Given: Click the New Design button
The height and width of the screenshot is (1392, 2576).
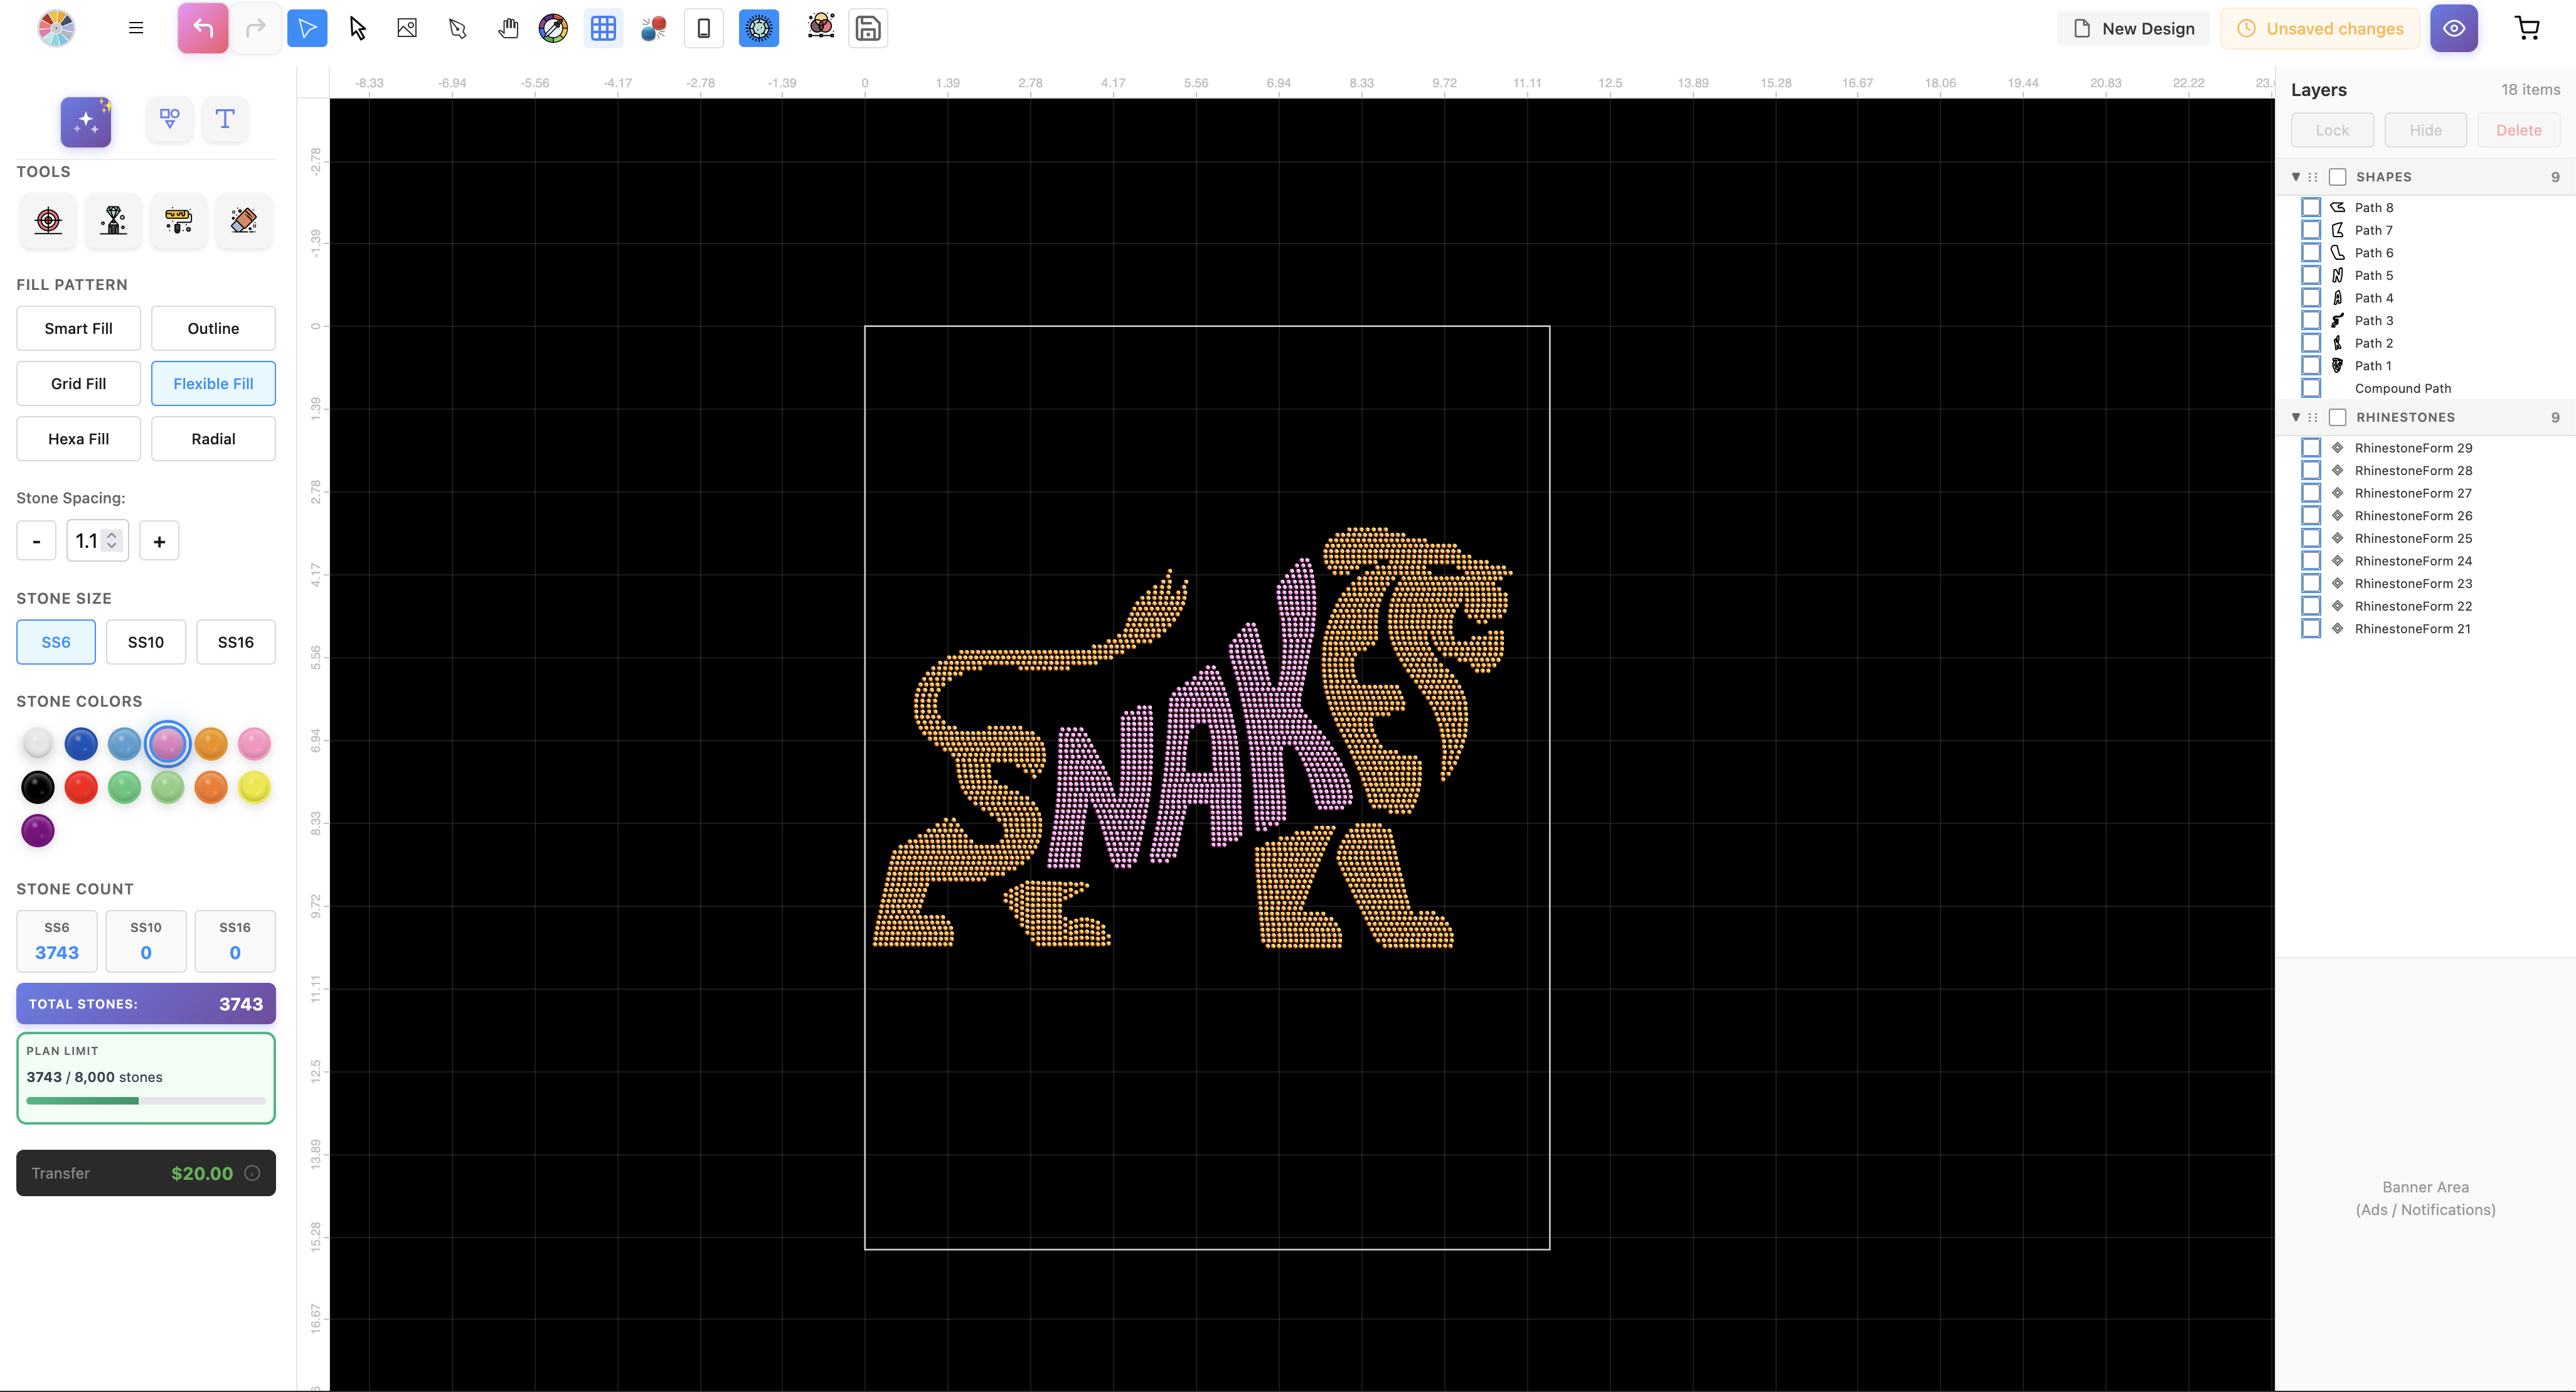Looking at the screenshot, I should click(x=2134, y=28).
